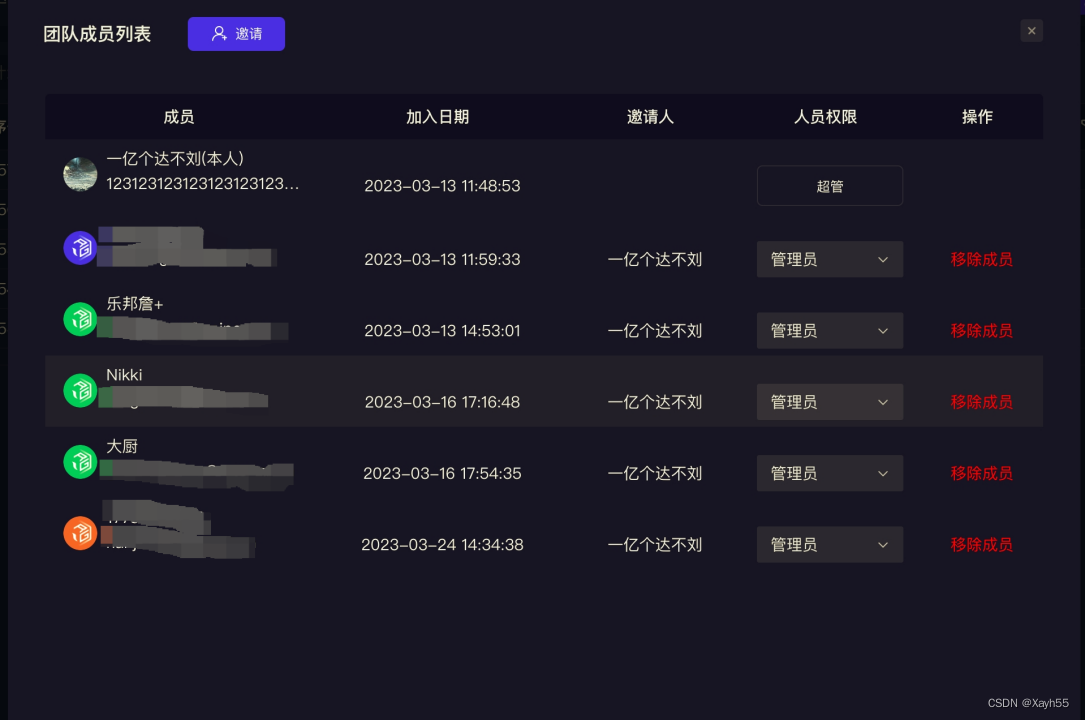Click 大厨's green cube avatar
Image resolution: width=1085 pixels, height=720 pixels.
pyautogui.click(x=80, y=461)
